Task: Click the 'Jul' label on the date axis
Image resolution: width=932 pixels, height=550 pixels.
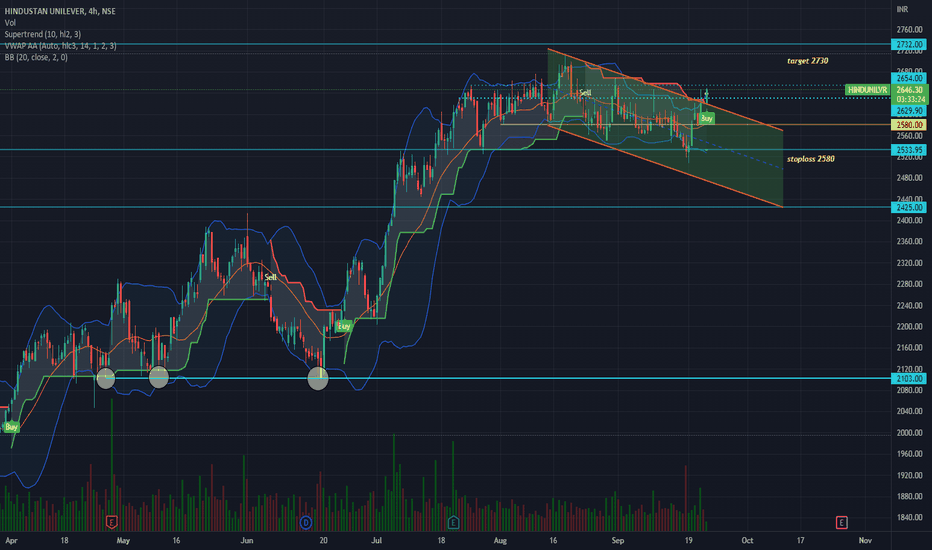Action: point(376,540)
